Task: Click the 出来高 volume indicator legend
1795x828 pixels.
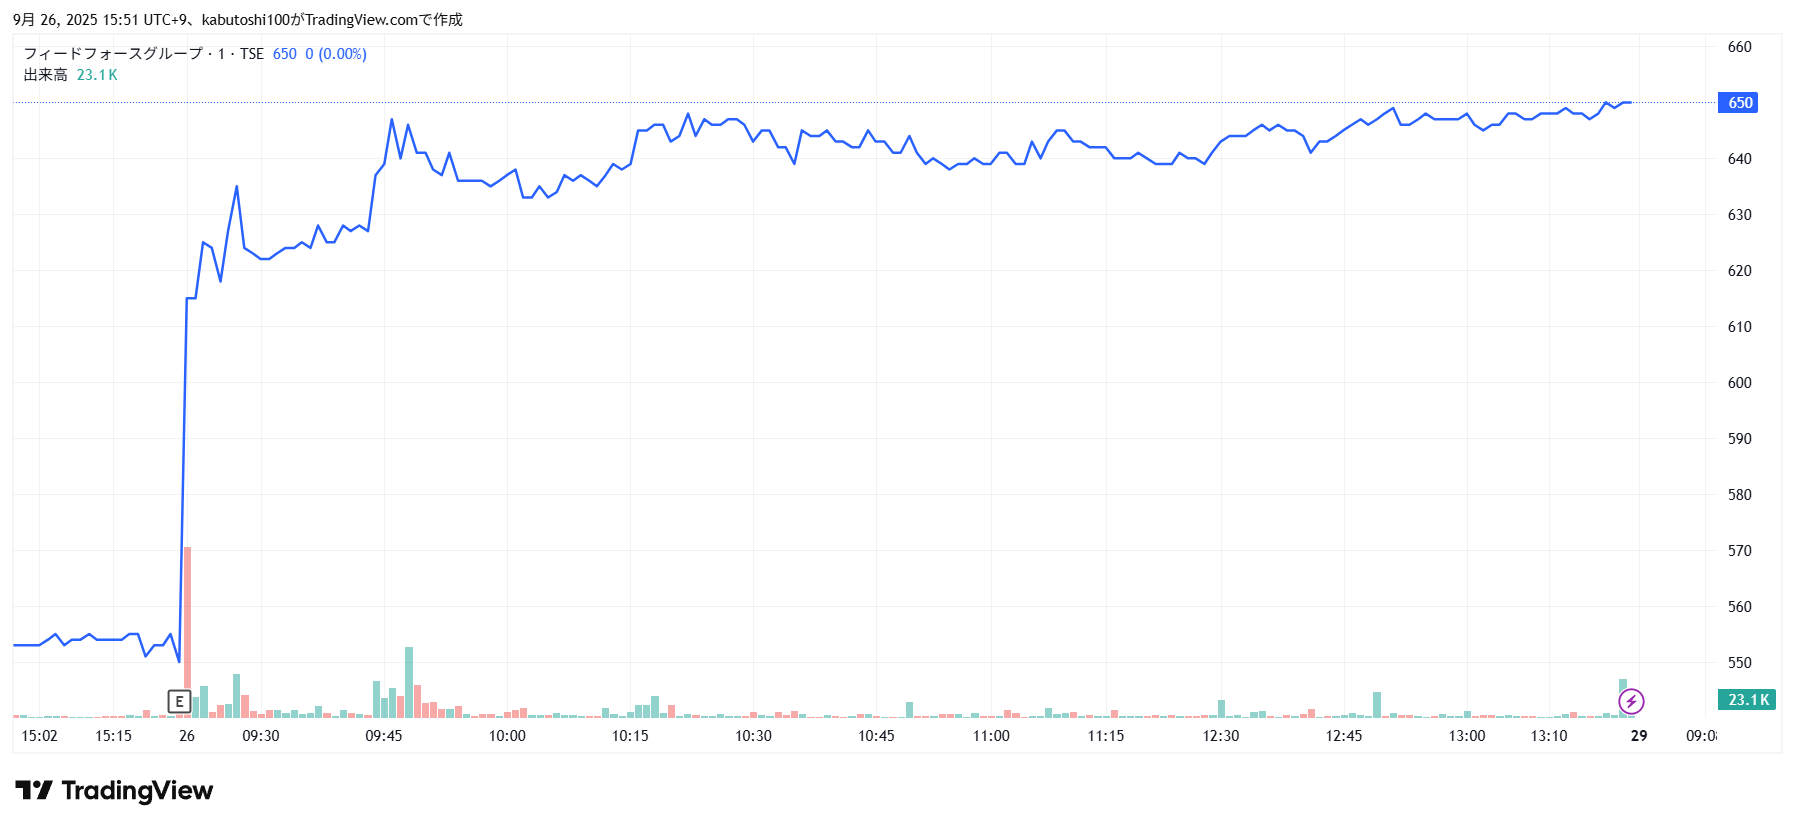Action: click(x=46, y=75)
